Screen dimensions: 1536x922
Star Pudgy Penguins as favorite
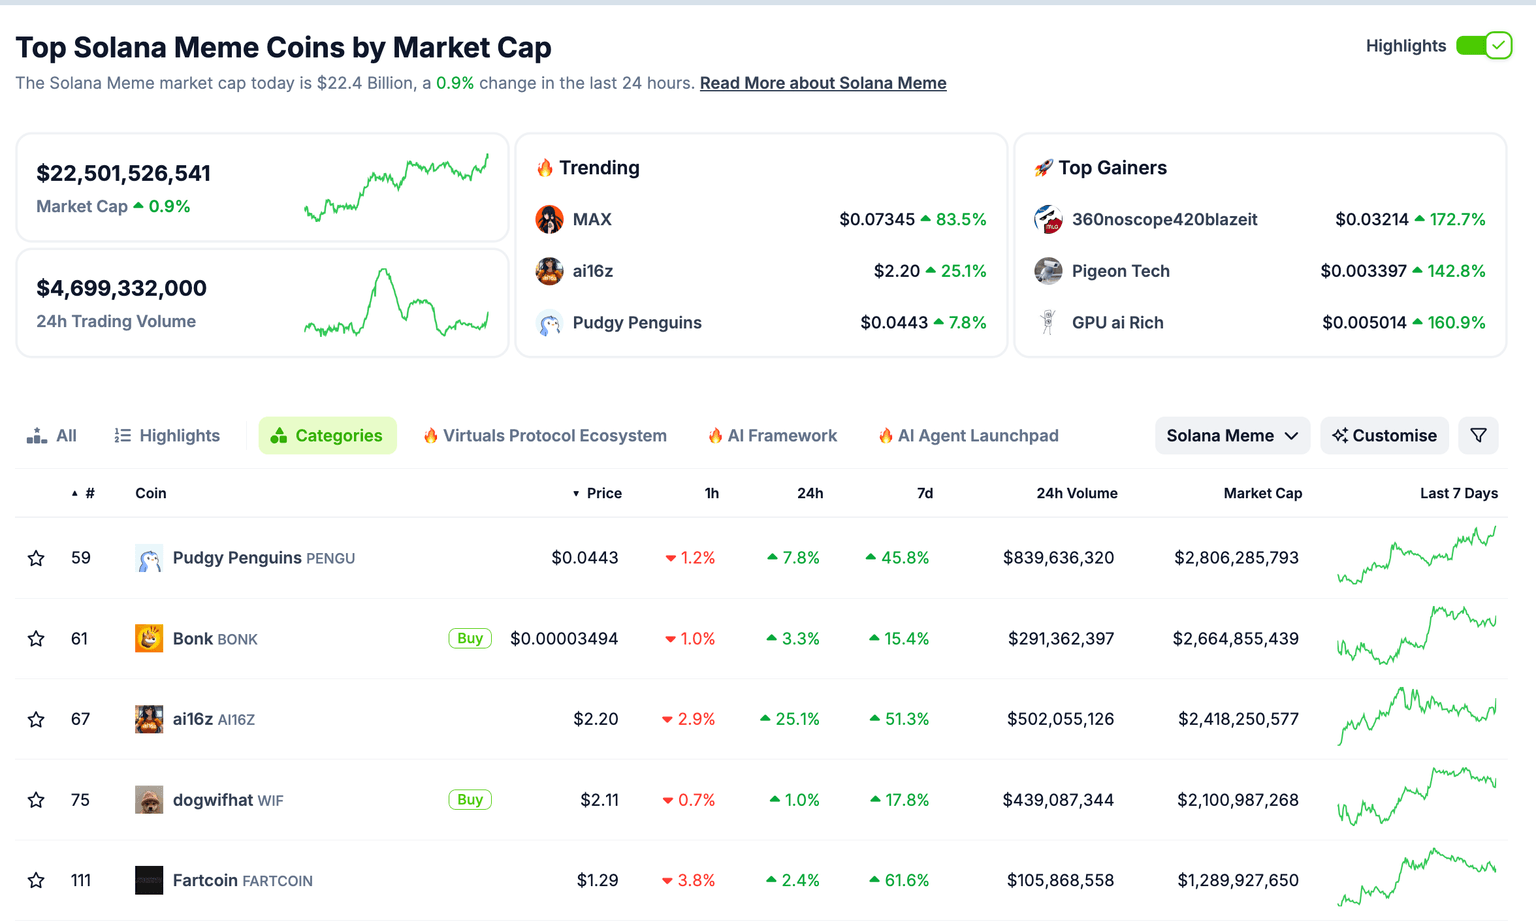pyautogui.click(x=36, y=558)
